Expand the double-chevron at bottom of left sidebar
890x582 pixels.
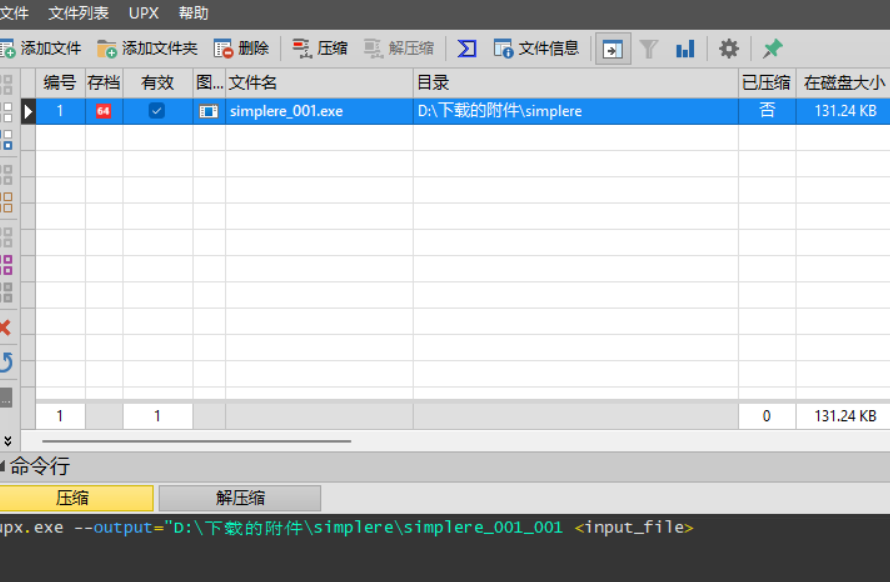(x=7, y=440)
